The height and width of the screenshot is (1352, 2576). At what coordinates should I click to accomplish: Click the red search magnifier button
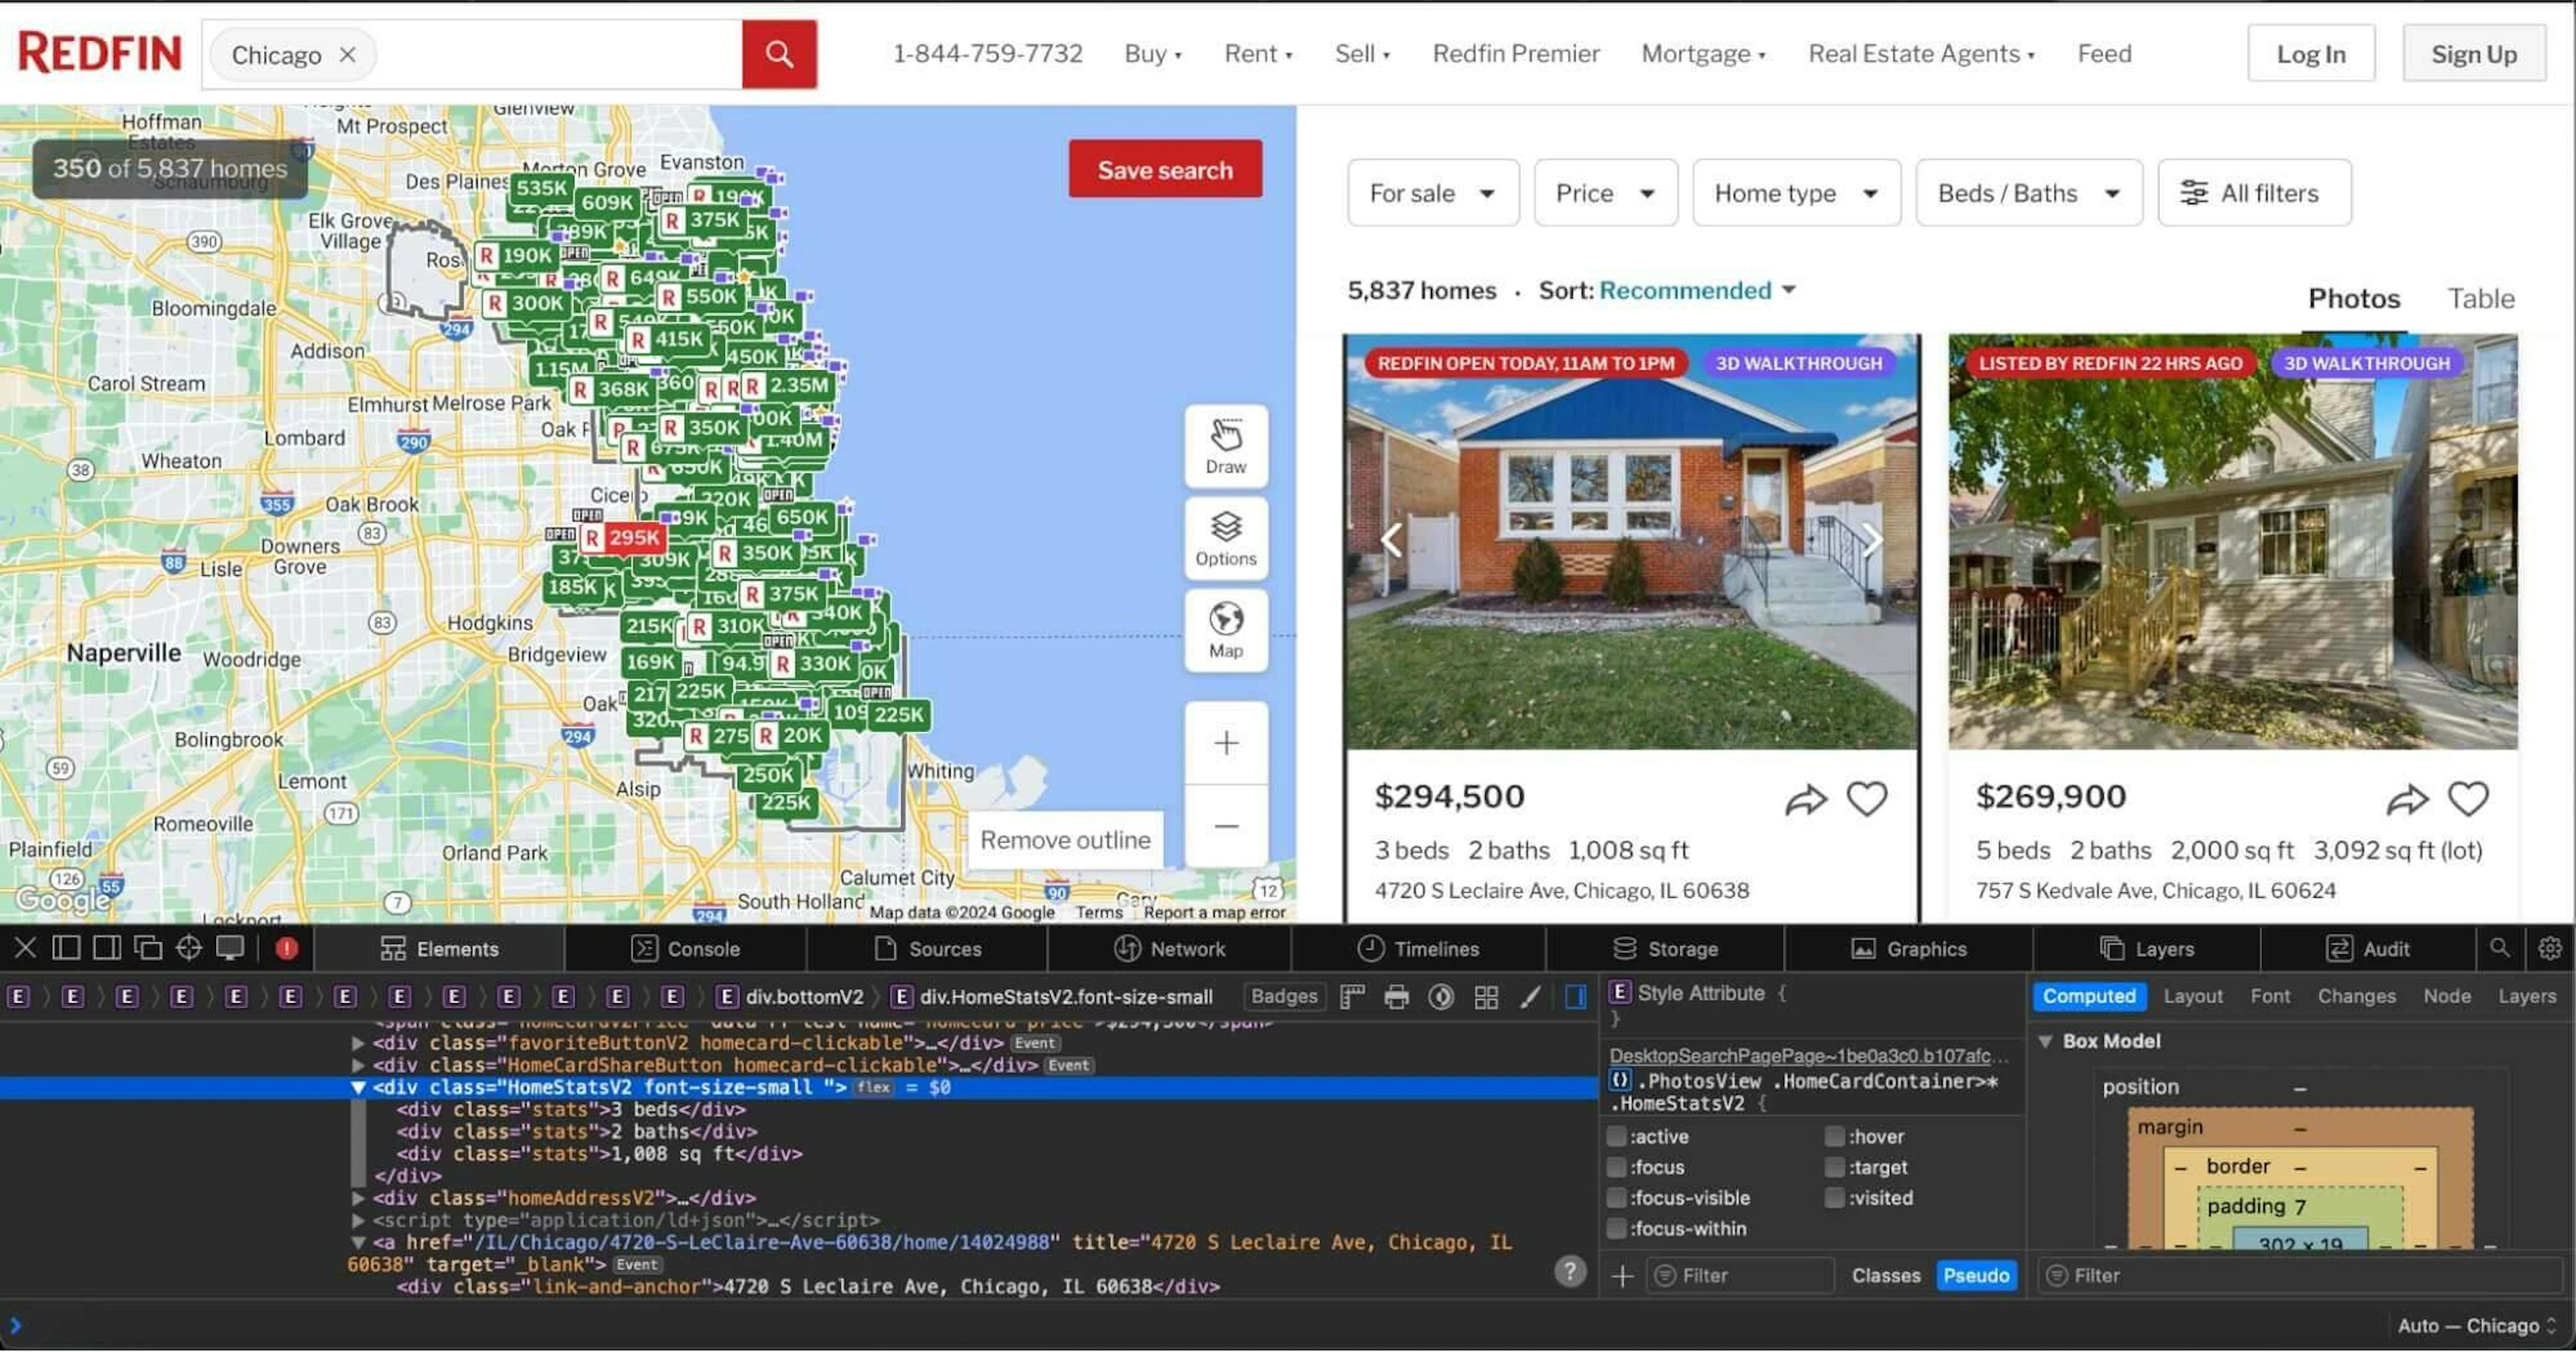[x=779, y=54]
